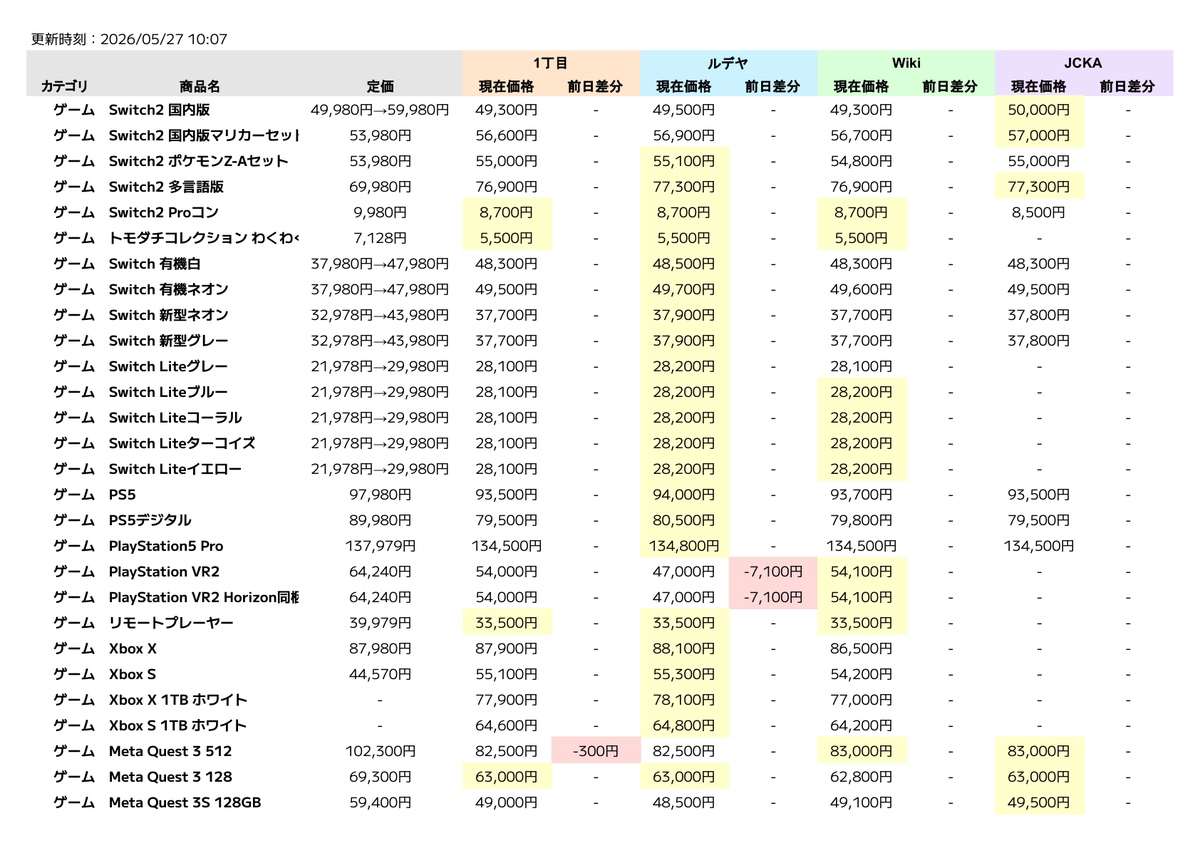The width and height of the screenshot is (1200, 848).
Task: Click ルデヤ 55,300円 Xbox S price
Action: point(684,674)
